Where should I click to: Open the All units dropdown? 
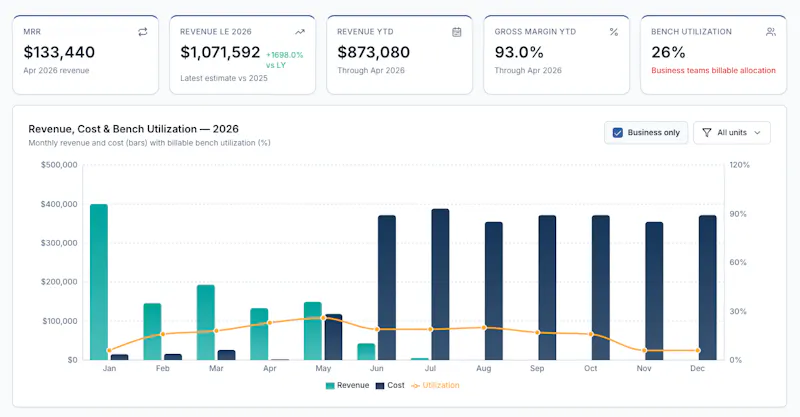point(732,133)
